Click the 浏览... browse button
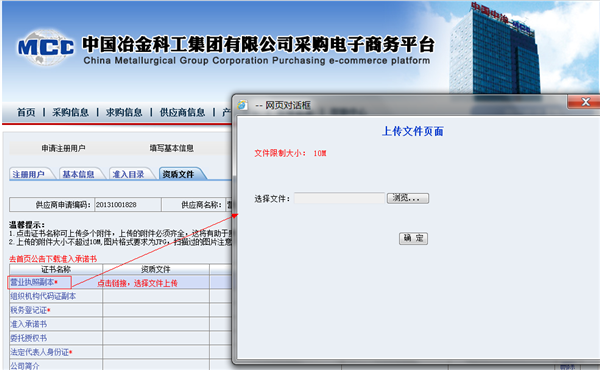This screenshot has width=600, height=370. (x=408, y=198)
